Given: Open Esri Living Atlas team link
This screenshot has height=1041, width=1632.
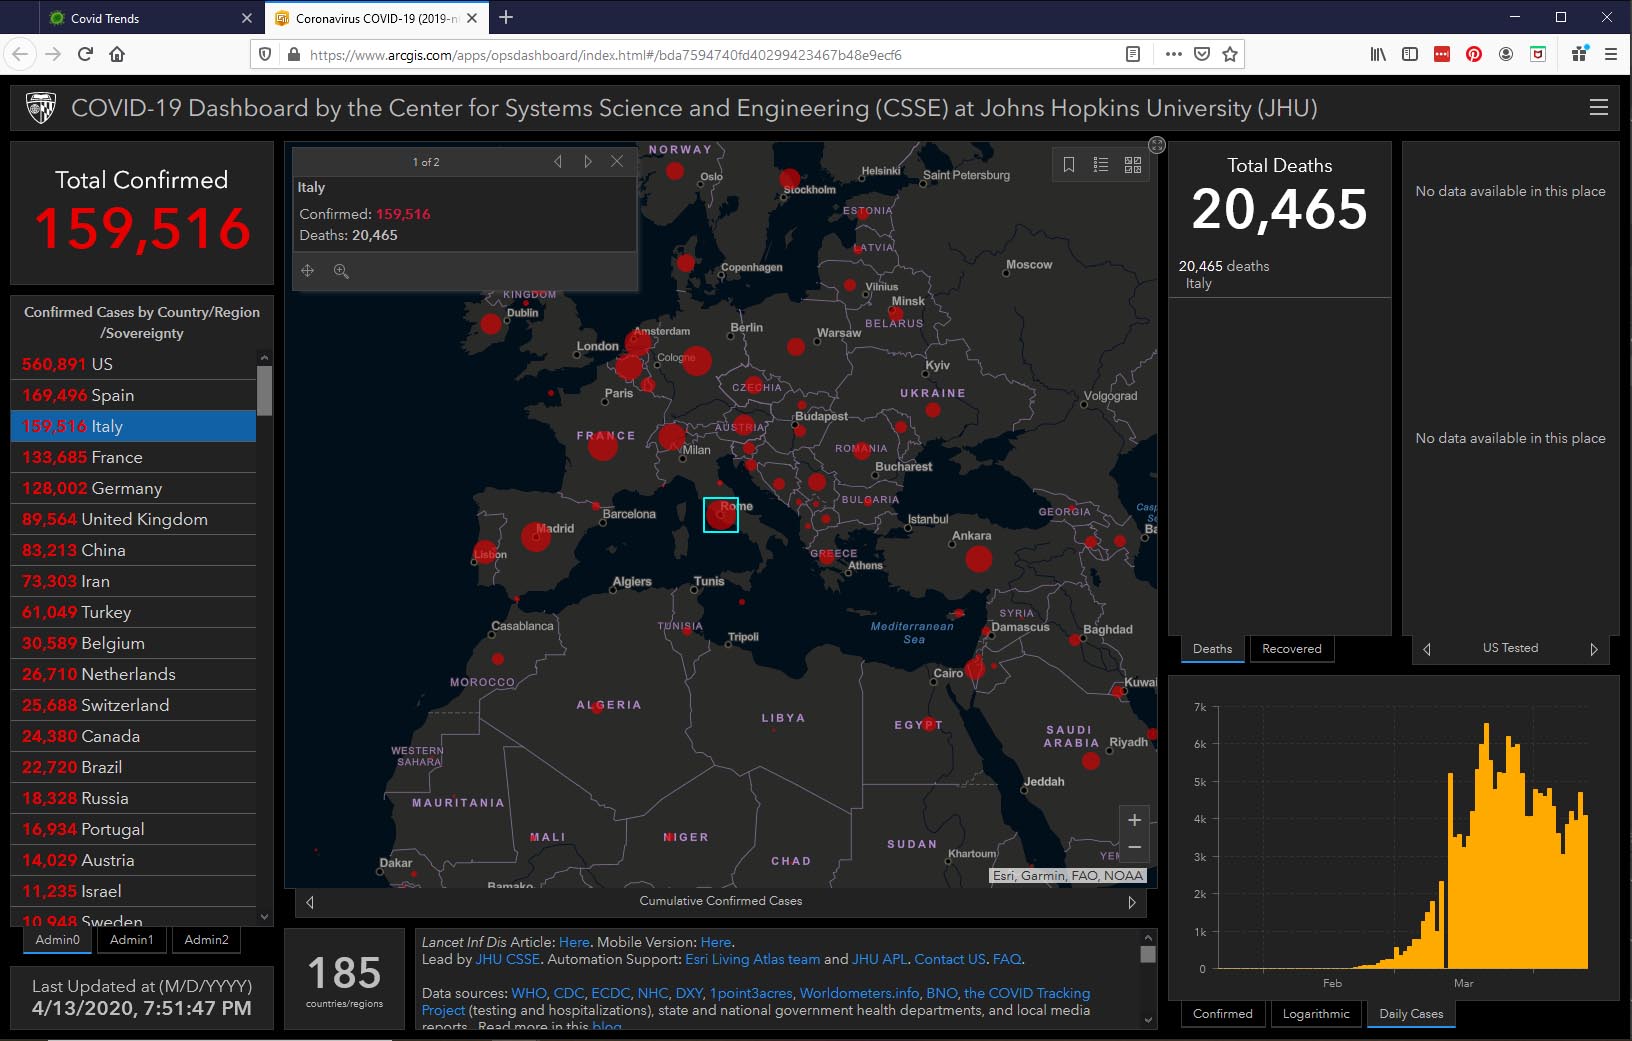Looking at the screenshot, I should 752,959.
